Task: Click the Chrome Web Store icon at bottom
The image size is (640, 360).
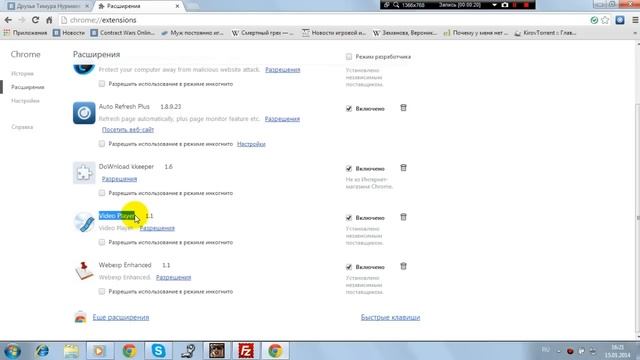Action: pos(80,317)
